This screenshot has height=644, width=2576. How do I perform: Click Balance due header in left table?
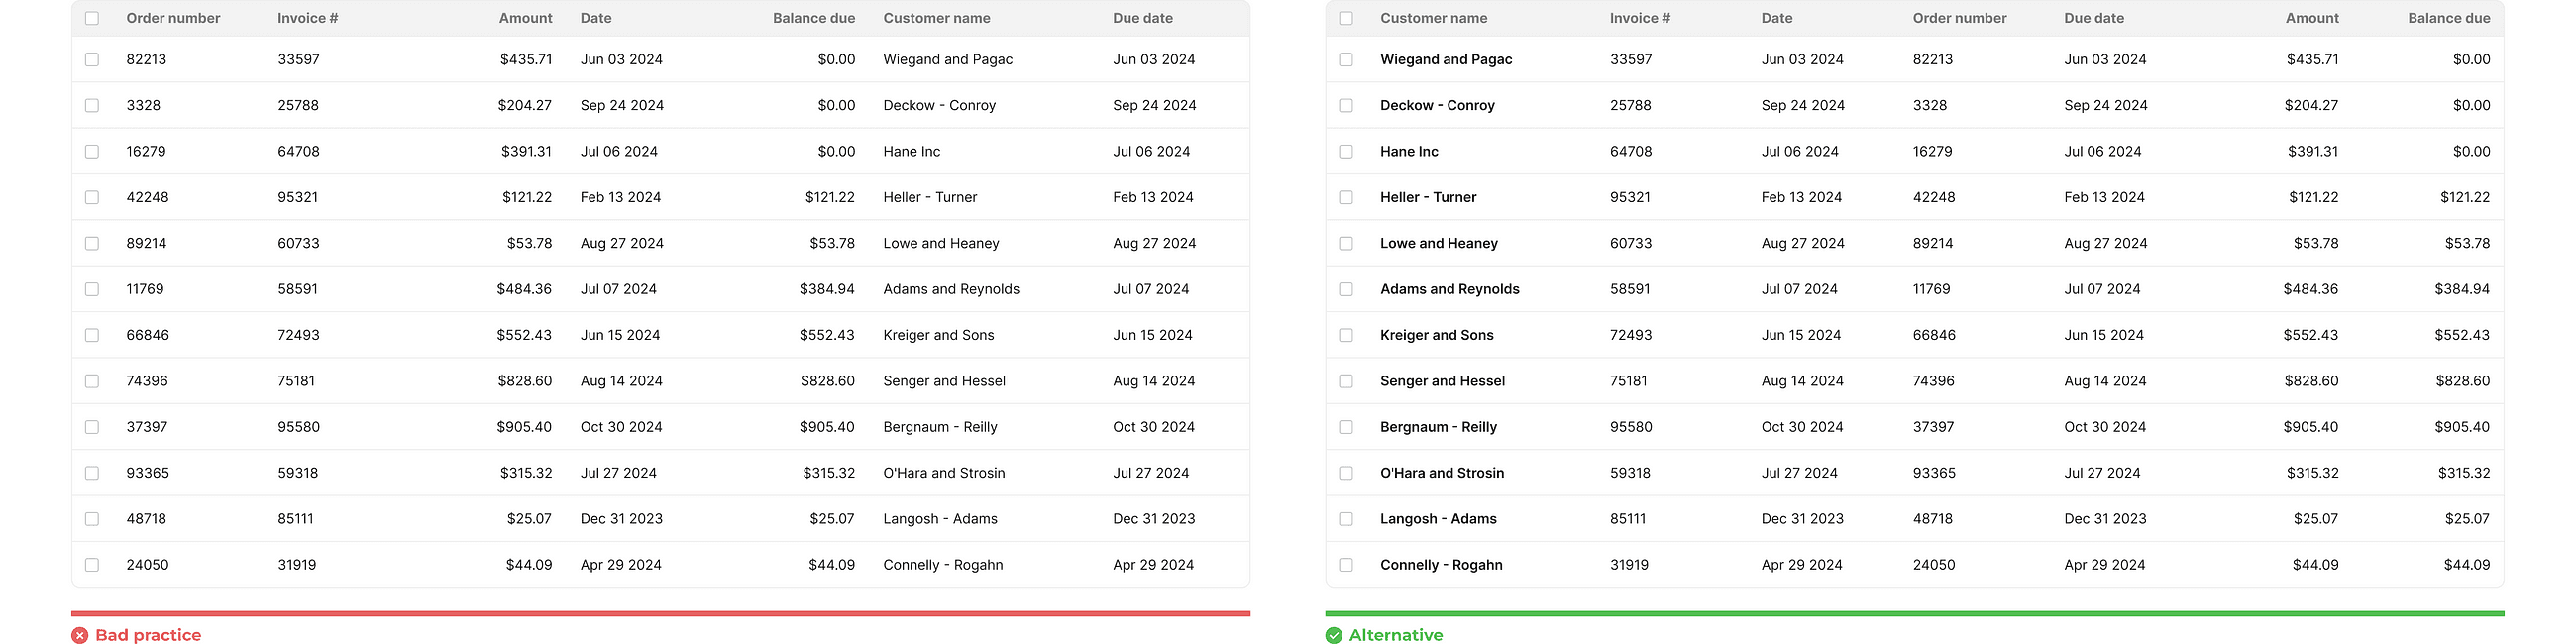[x=814, y=18]
